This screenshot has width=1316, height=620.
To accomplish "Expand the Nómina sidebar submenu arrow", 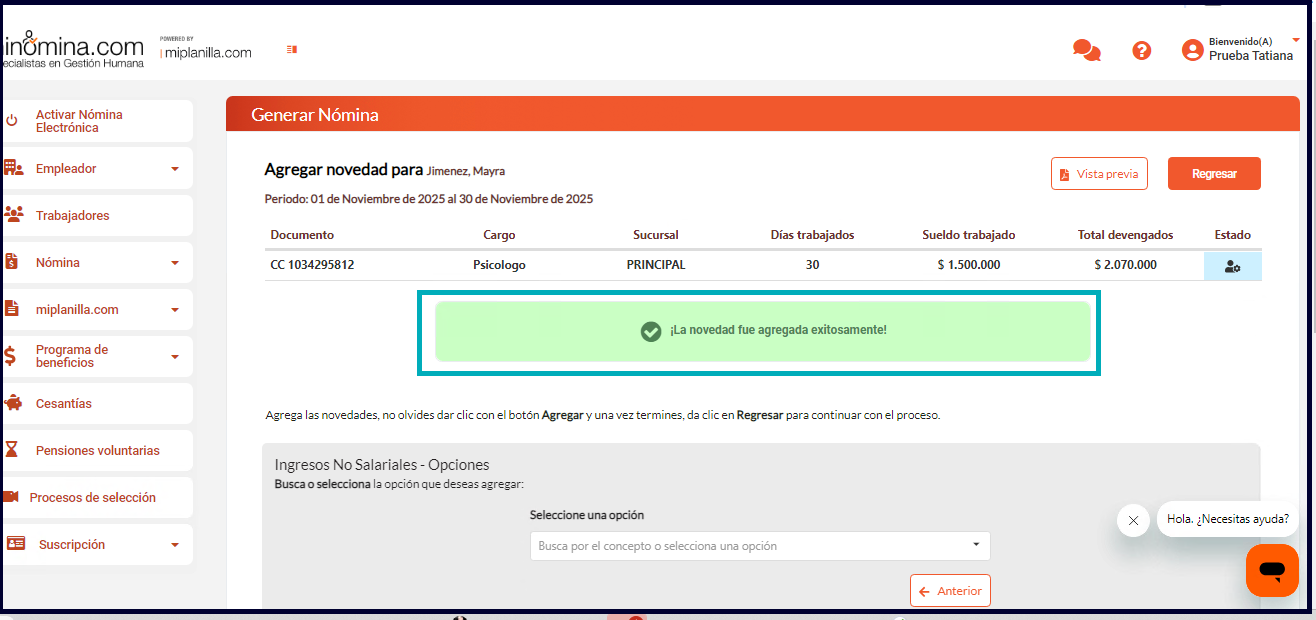I will [x=175, y=263].
